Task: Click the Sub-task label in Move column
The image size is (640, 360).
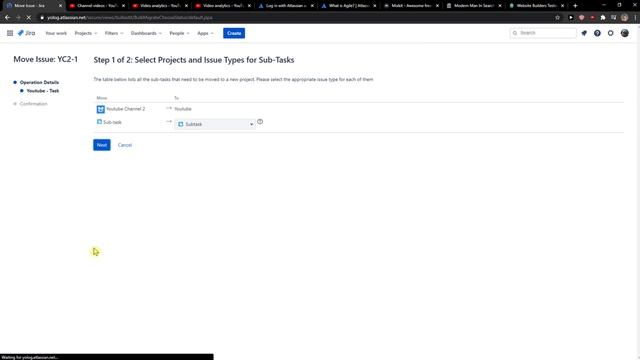Action: pyautogui.click(x=112, y=122)
